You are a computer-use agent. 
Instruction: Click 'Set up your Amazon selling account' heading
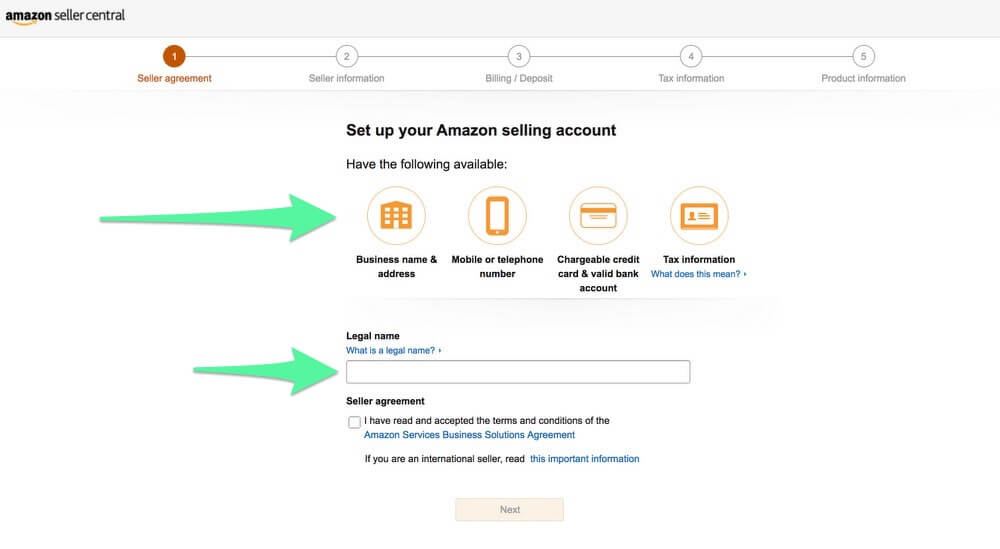click(x=481, y=130)
